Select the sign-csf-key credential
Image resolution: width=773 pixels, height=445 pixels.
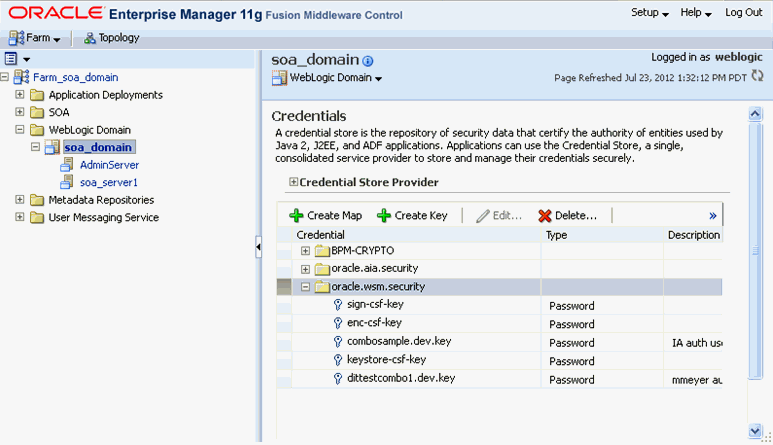375,305
